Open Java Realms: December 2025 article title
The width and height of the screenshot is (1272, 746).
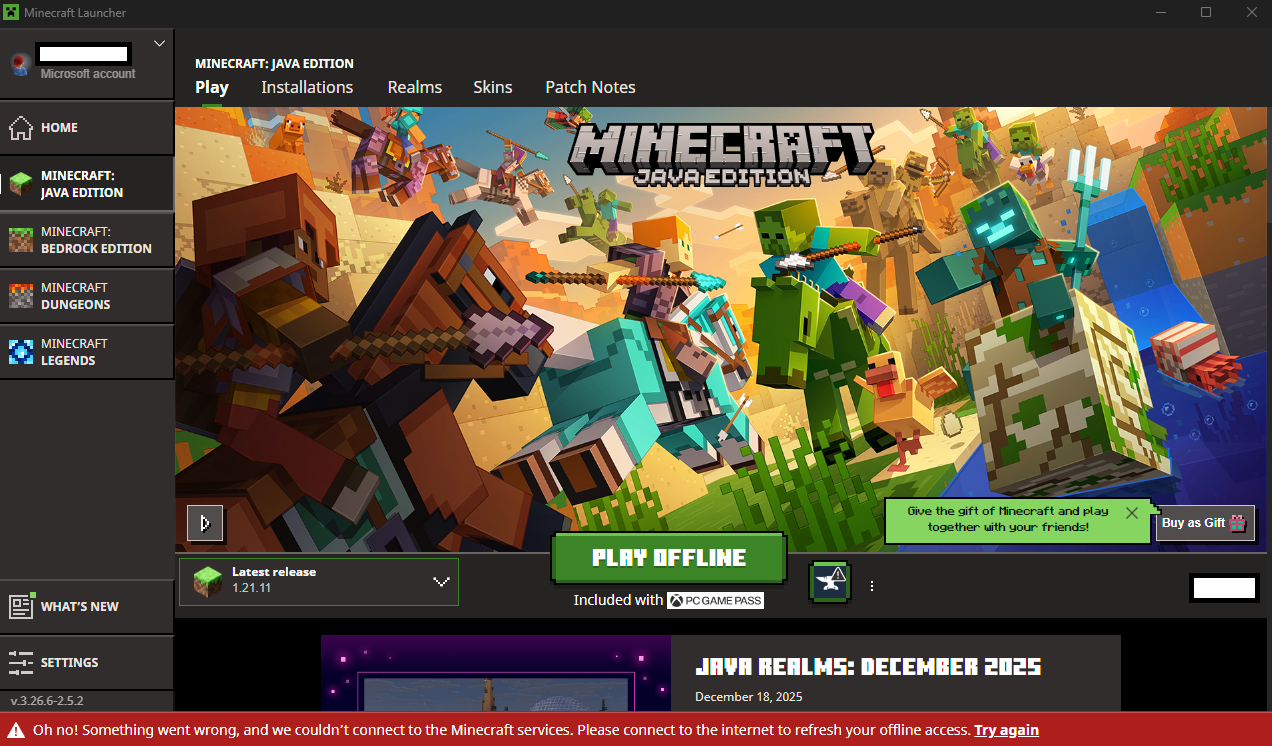pyautogui.click(x=868, y=667)
